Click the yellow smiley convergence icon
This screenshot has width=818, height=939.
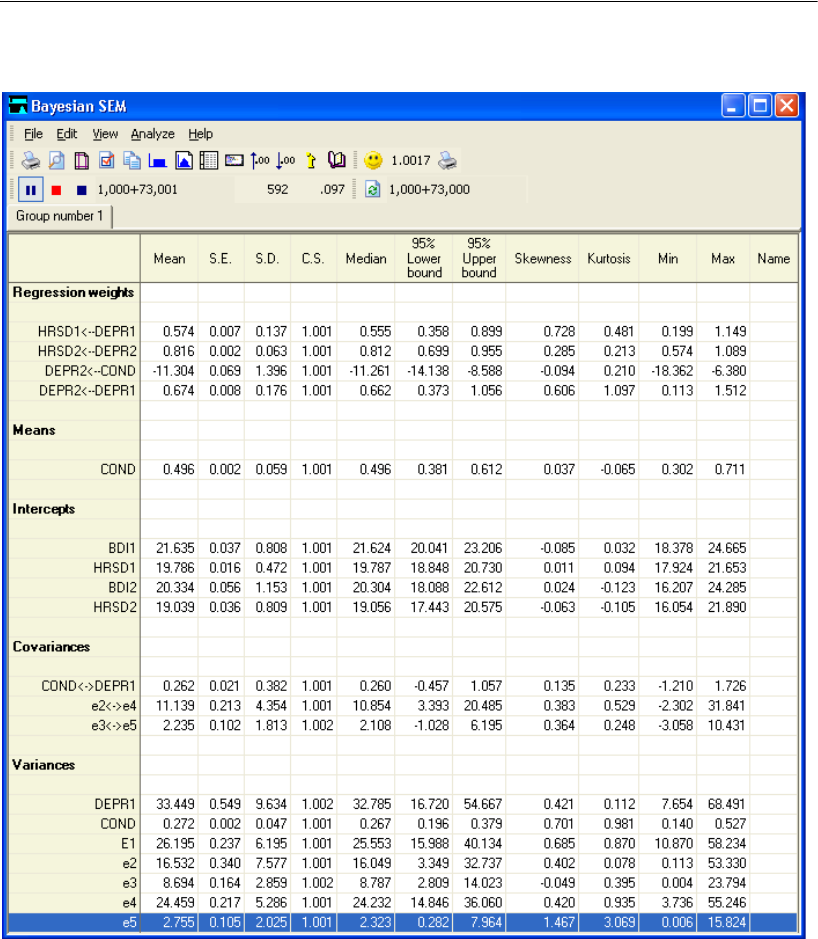point(372,160)
